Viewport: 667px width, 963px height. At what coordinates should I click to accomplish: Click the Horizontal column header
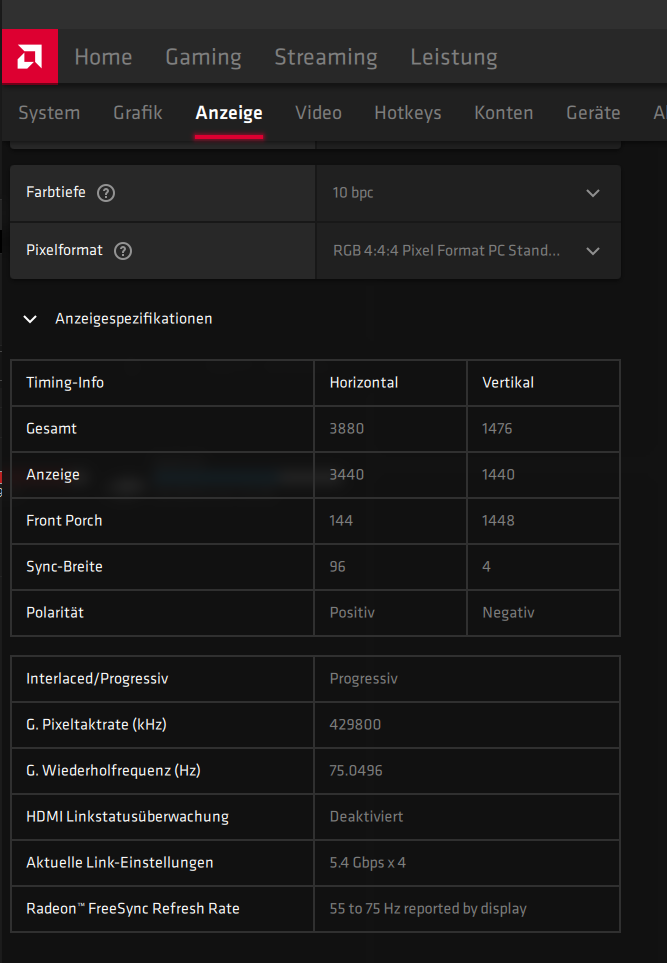click(364, 383)
